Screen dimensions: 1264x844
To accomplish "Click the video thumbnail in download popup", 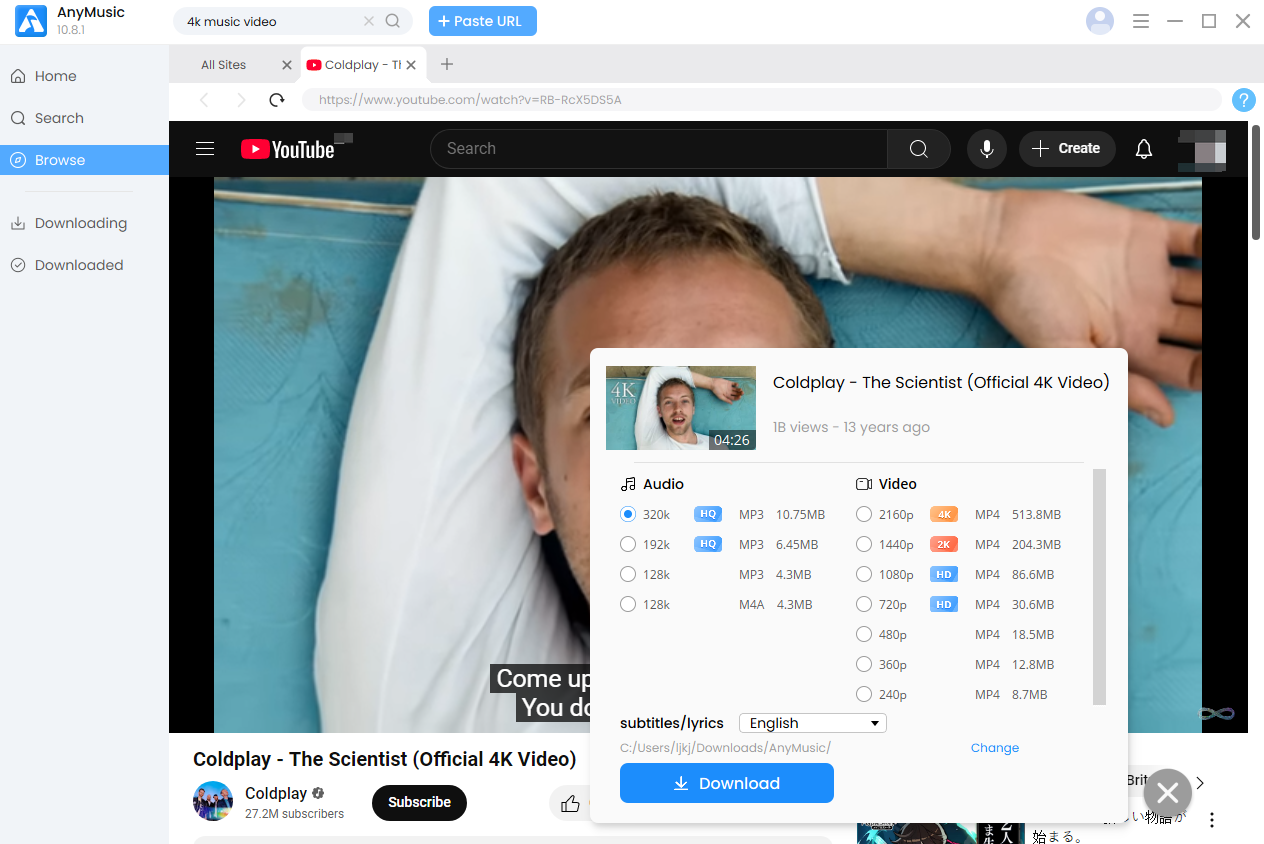I will [681, 408].
